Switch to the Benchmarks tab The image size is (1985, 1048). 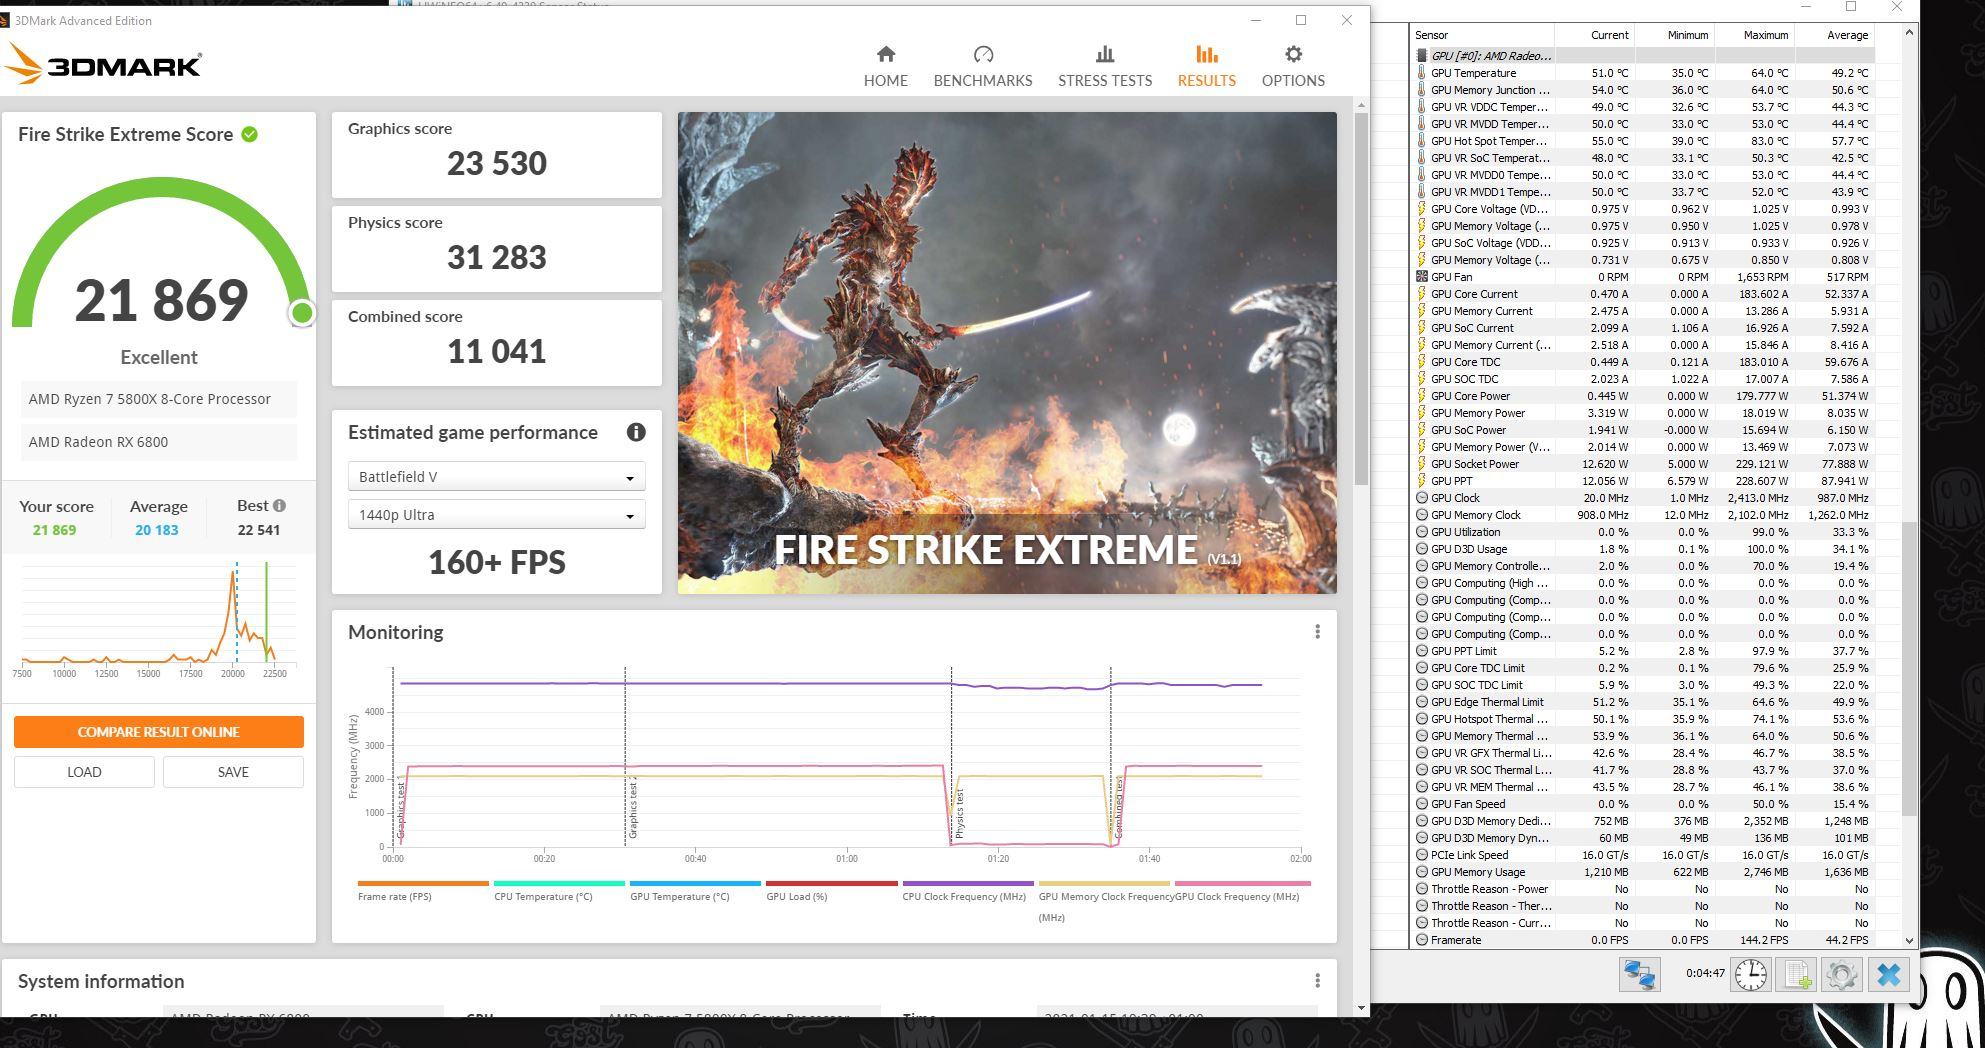pyautogui.click(x=982, y=67)
